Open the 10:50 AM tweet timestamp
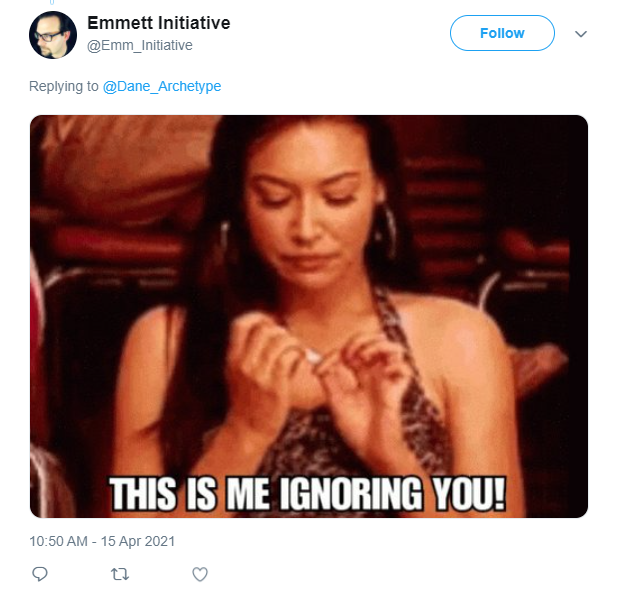The height and width of the screenshot is (606, 617). coord(58,541)
